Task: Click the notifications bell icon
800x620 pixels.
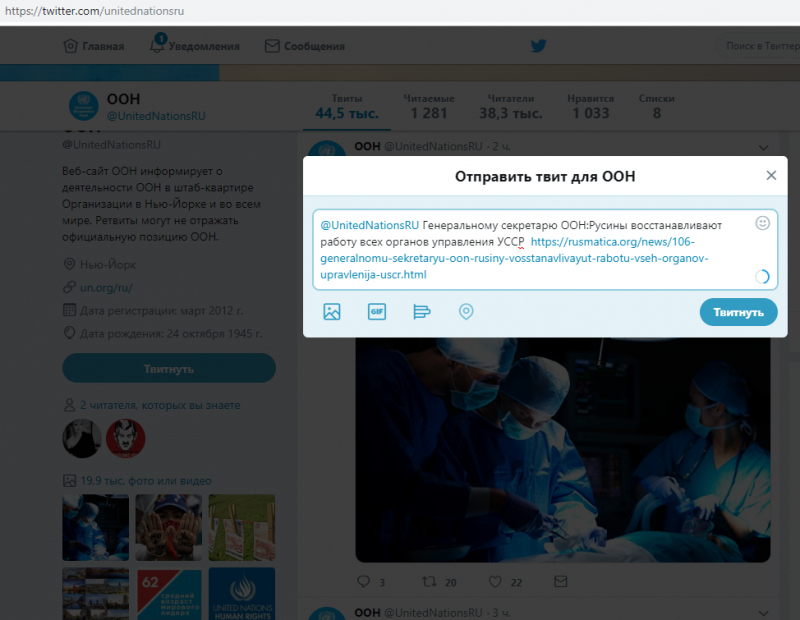Action: coord(157,45)
